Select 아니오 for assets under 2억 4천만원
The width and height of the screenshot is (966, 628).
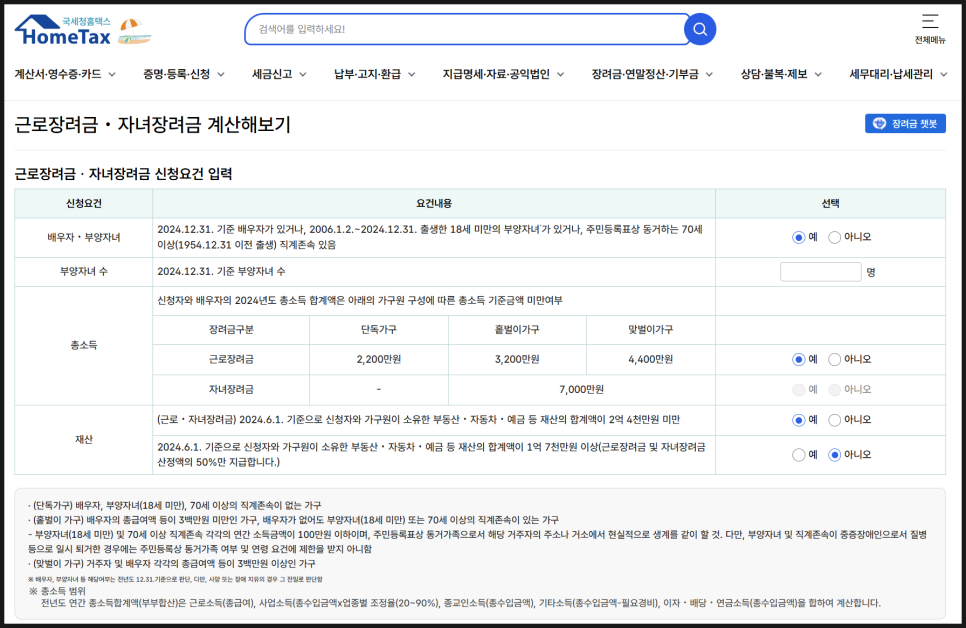(x=834, y=420)
